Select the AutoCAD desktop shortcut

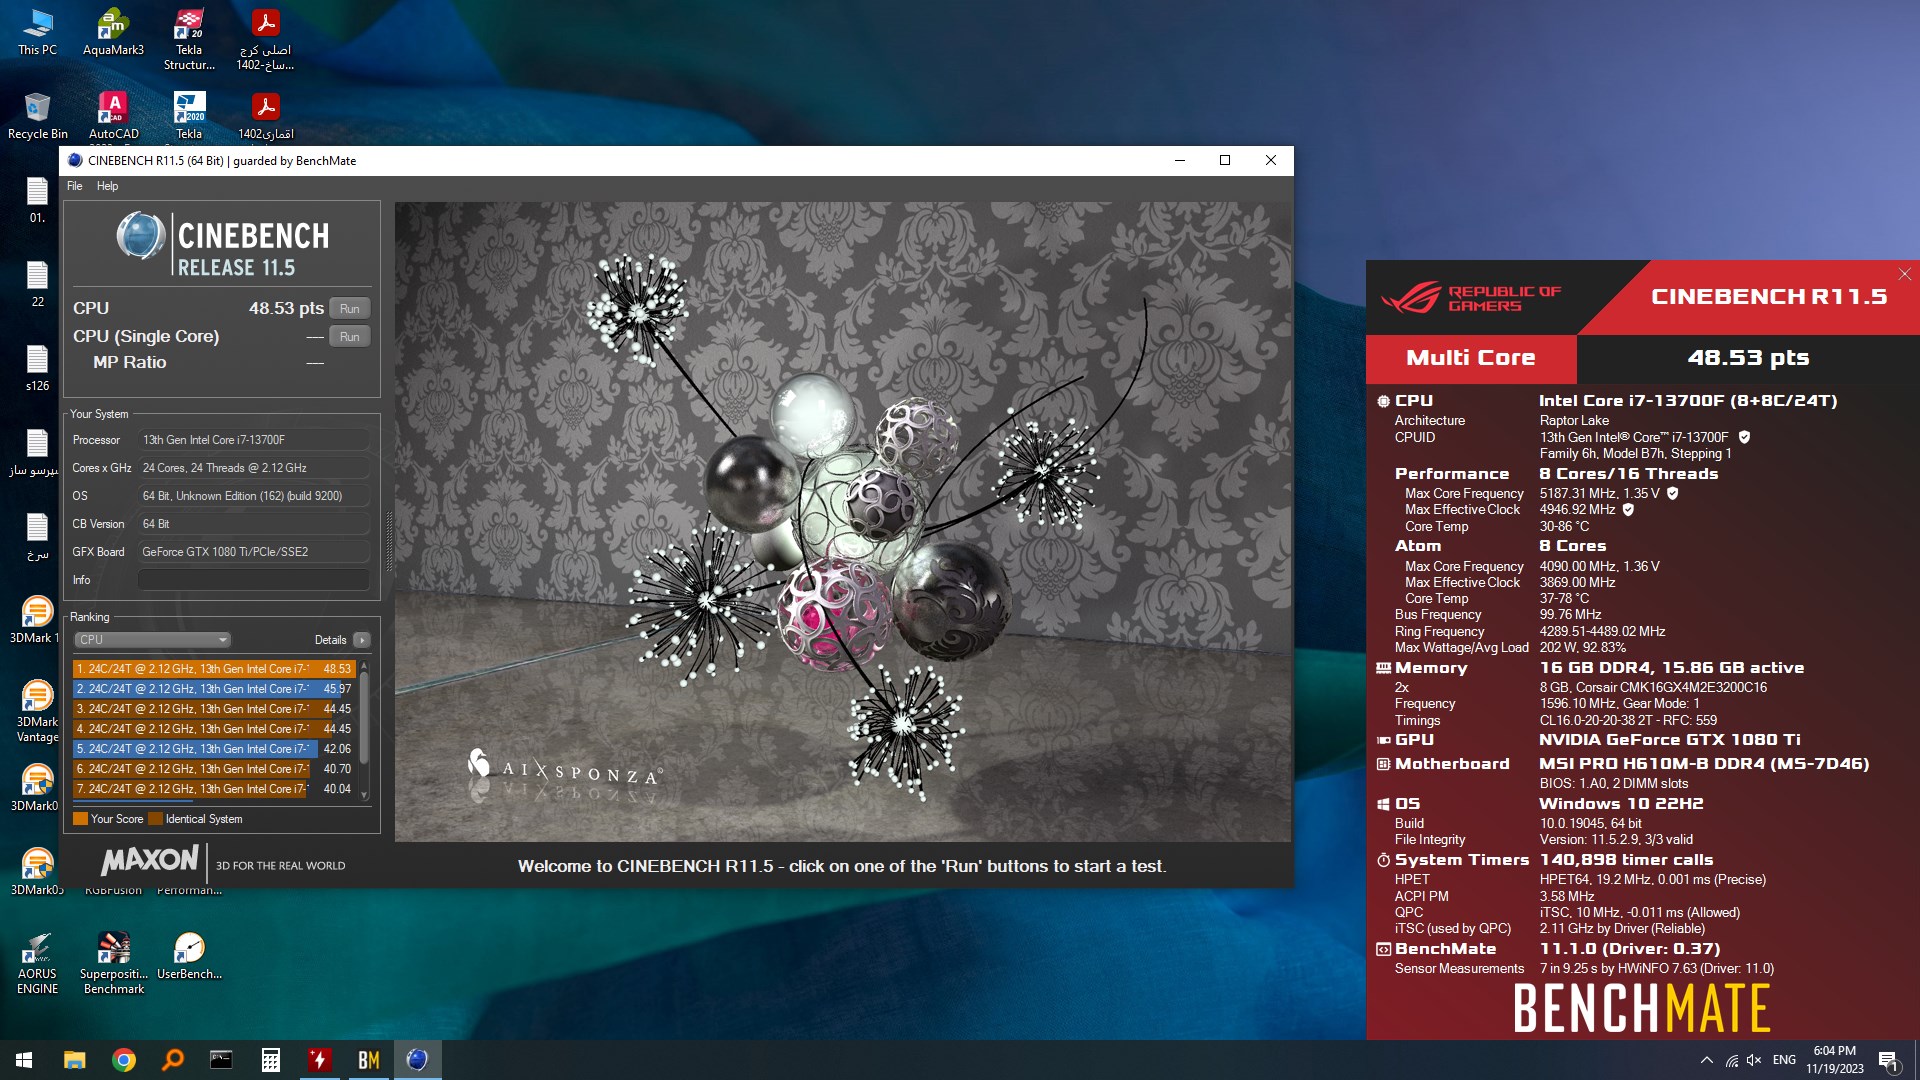pos(113,116)
